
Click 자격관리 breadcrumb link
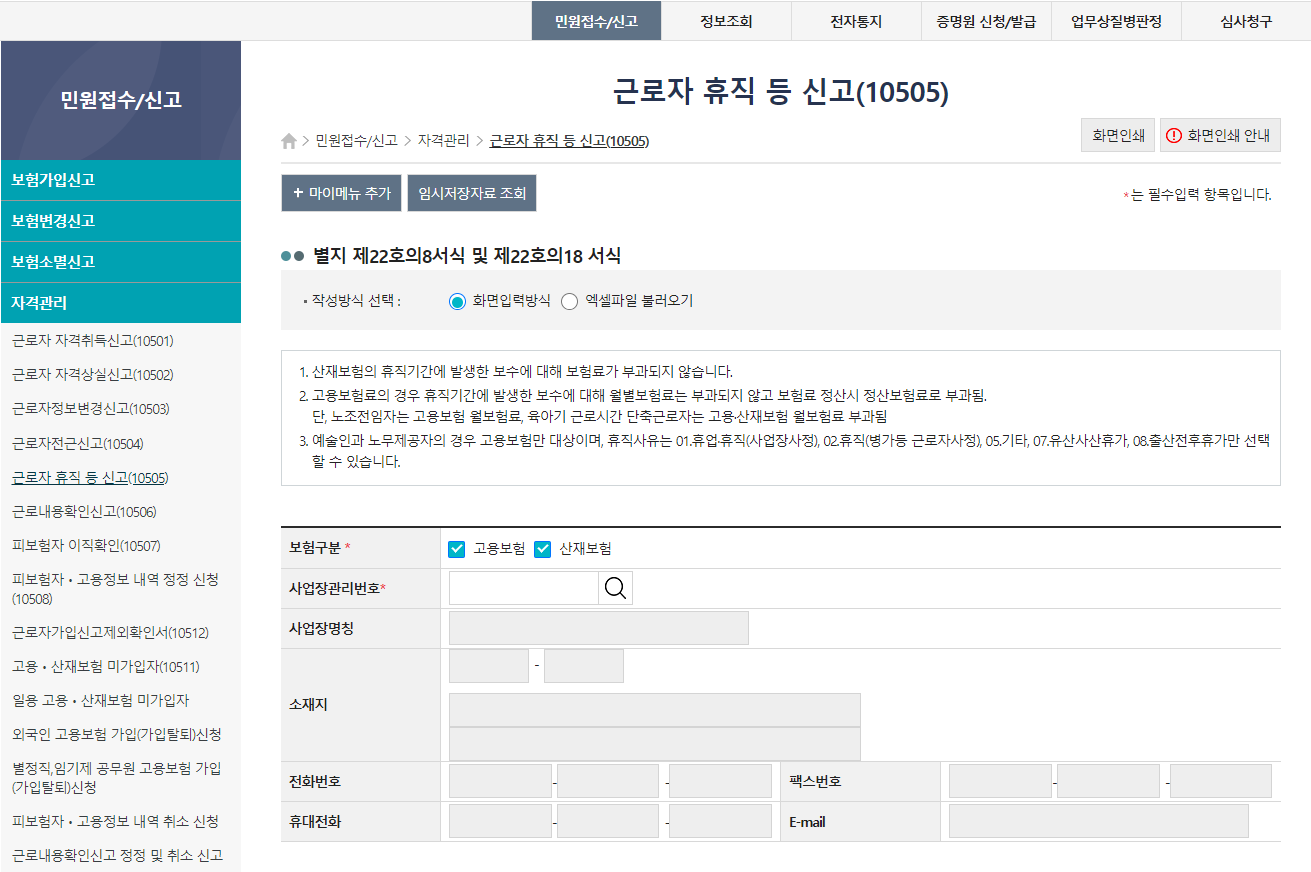(443, 141)
